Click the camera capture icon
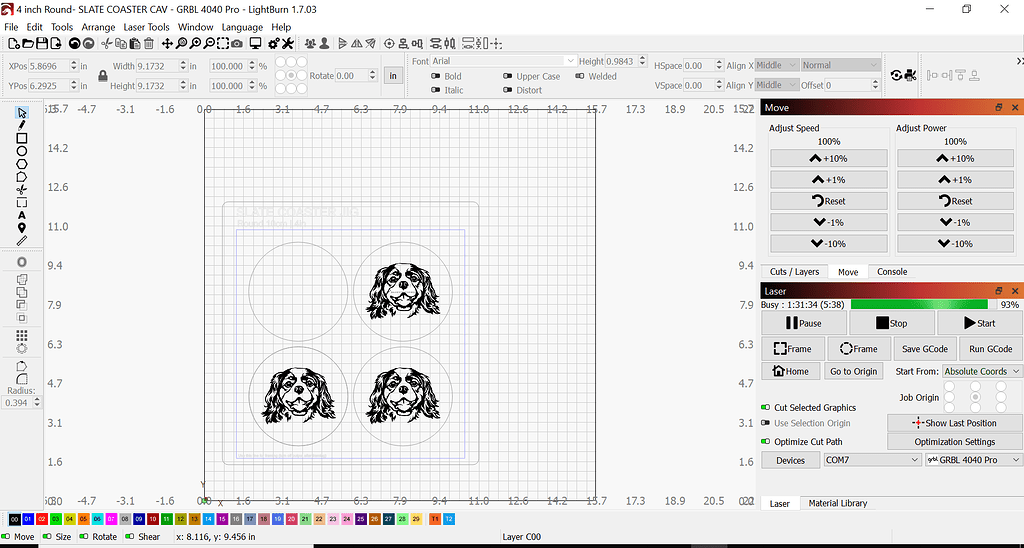The width and height of the screenshot is (1024, 548). click(x=236, y=44)
